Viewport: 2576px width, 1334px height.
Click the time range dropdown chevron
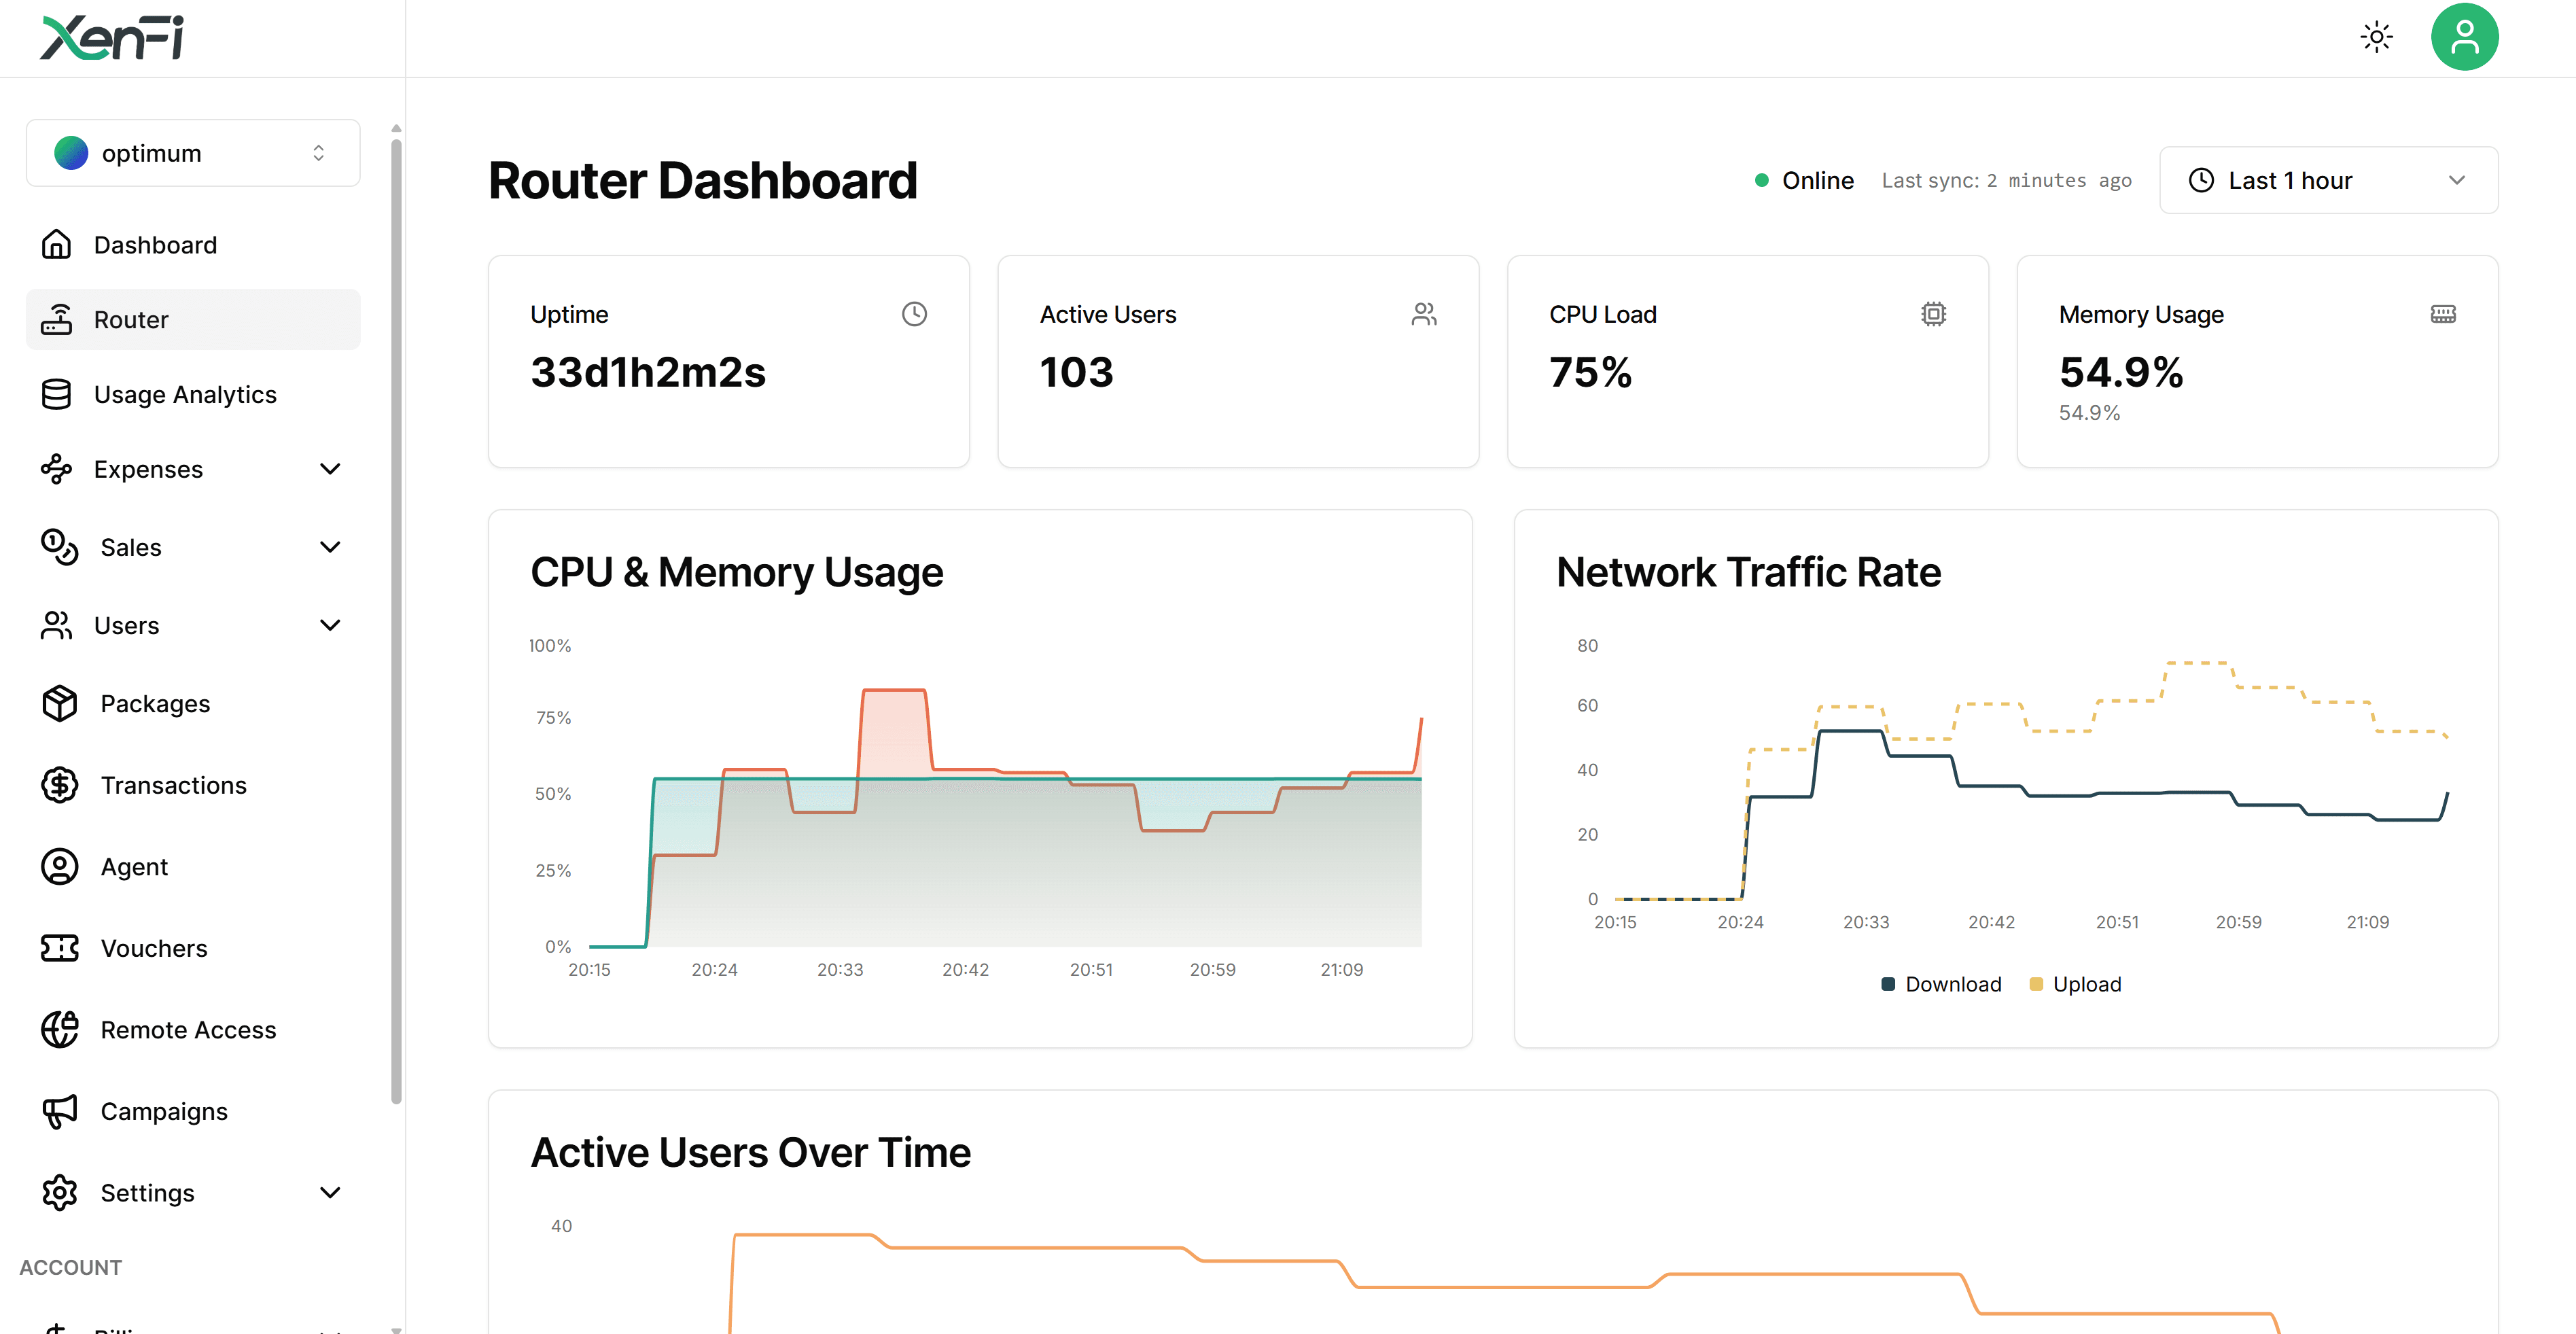(x=2456, y=181)
